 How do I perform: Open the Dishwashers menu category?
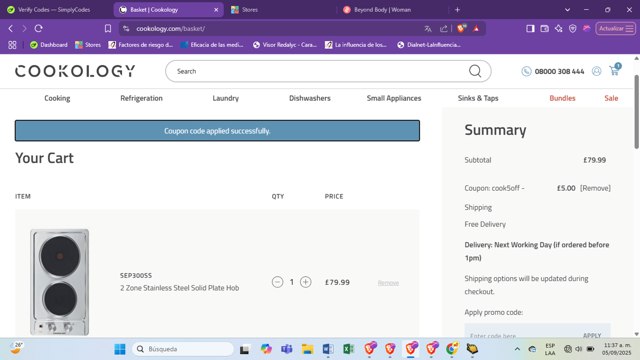pyautogui.click(x=310, y=98)
